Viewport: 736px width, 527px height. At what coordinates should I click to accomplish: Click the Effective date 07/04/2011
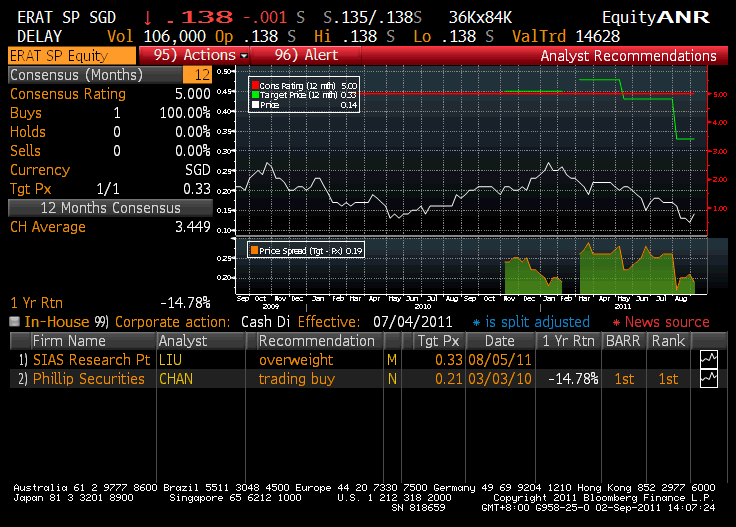(413, 322)
